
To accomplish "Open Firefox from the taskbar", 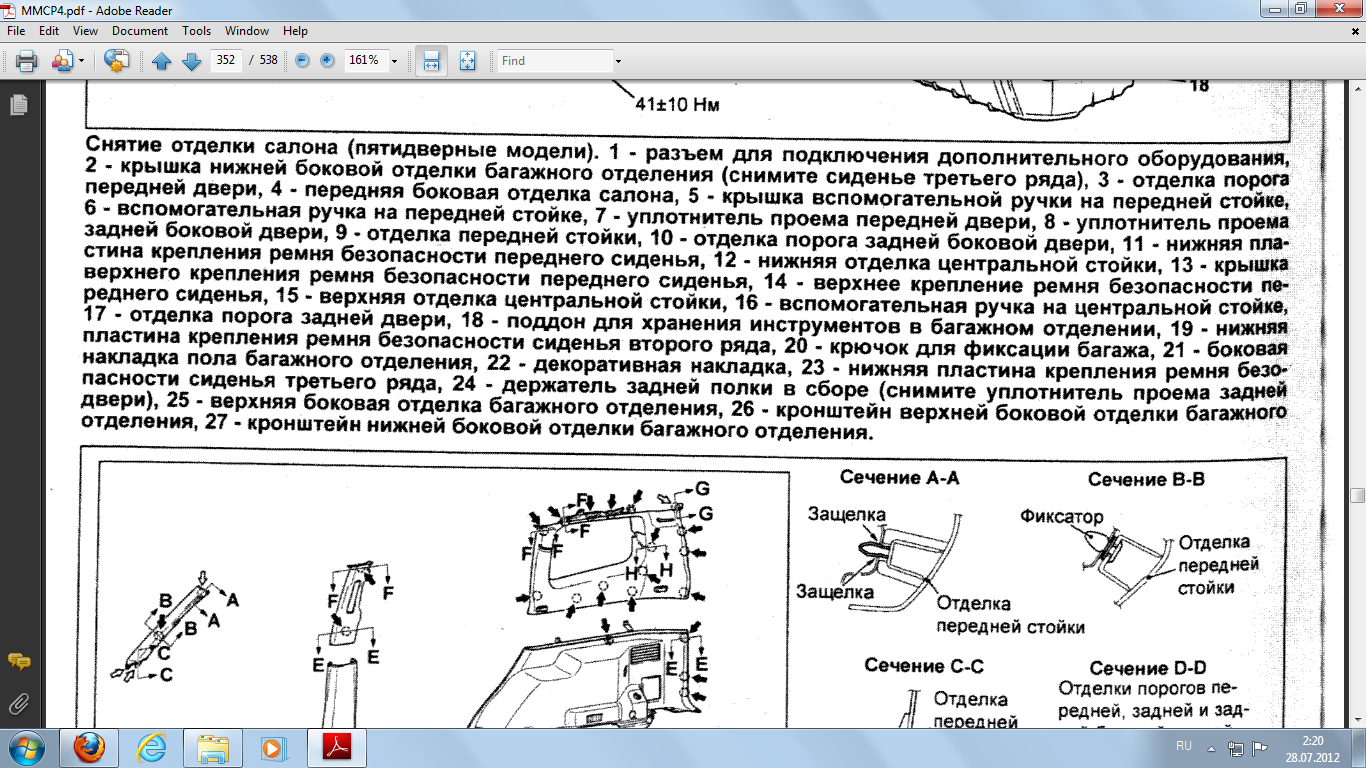I will click(89, 747).
